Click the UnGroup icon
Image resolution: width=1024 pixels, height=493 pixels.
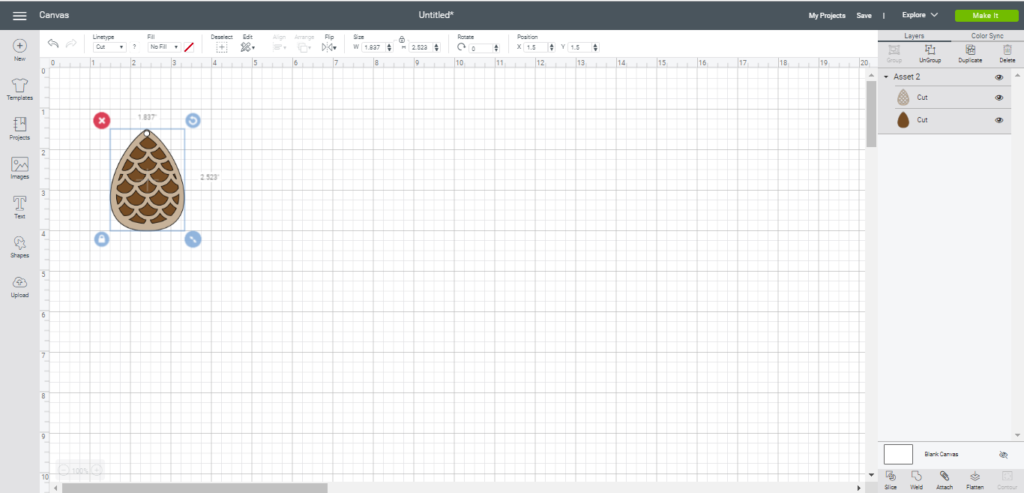coord(930,52)
